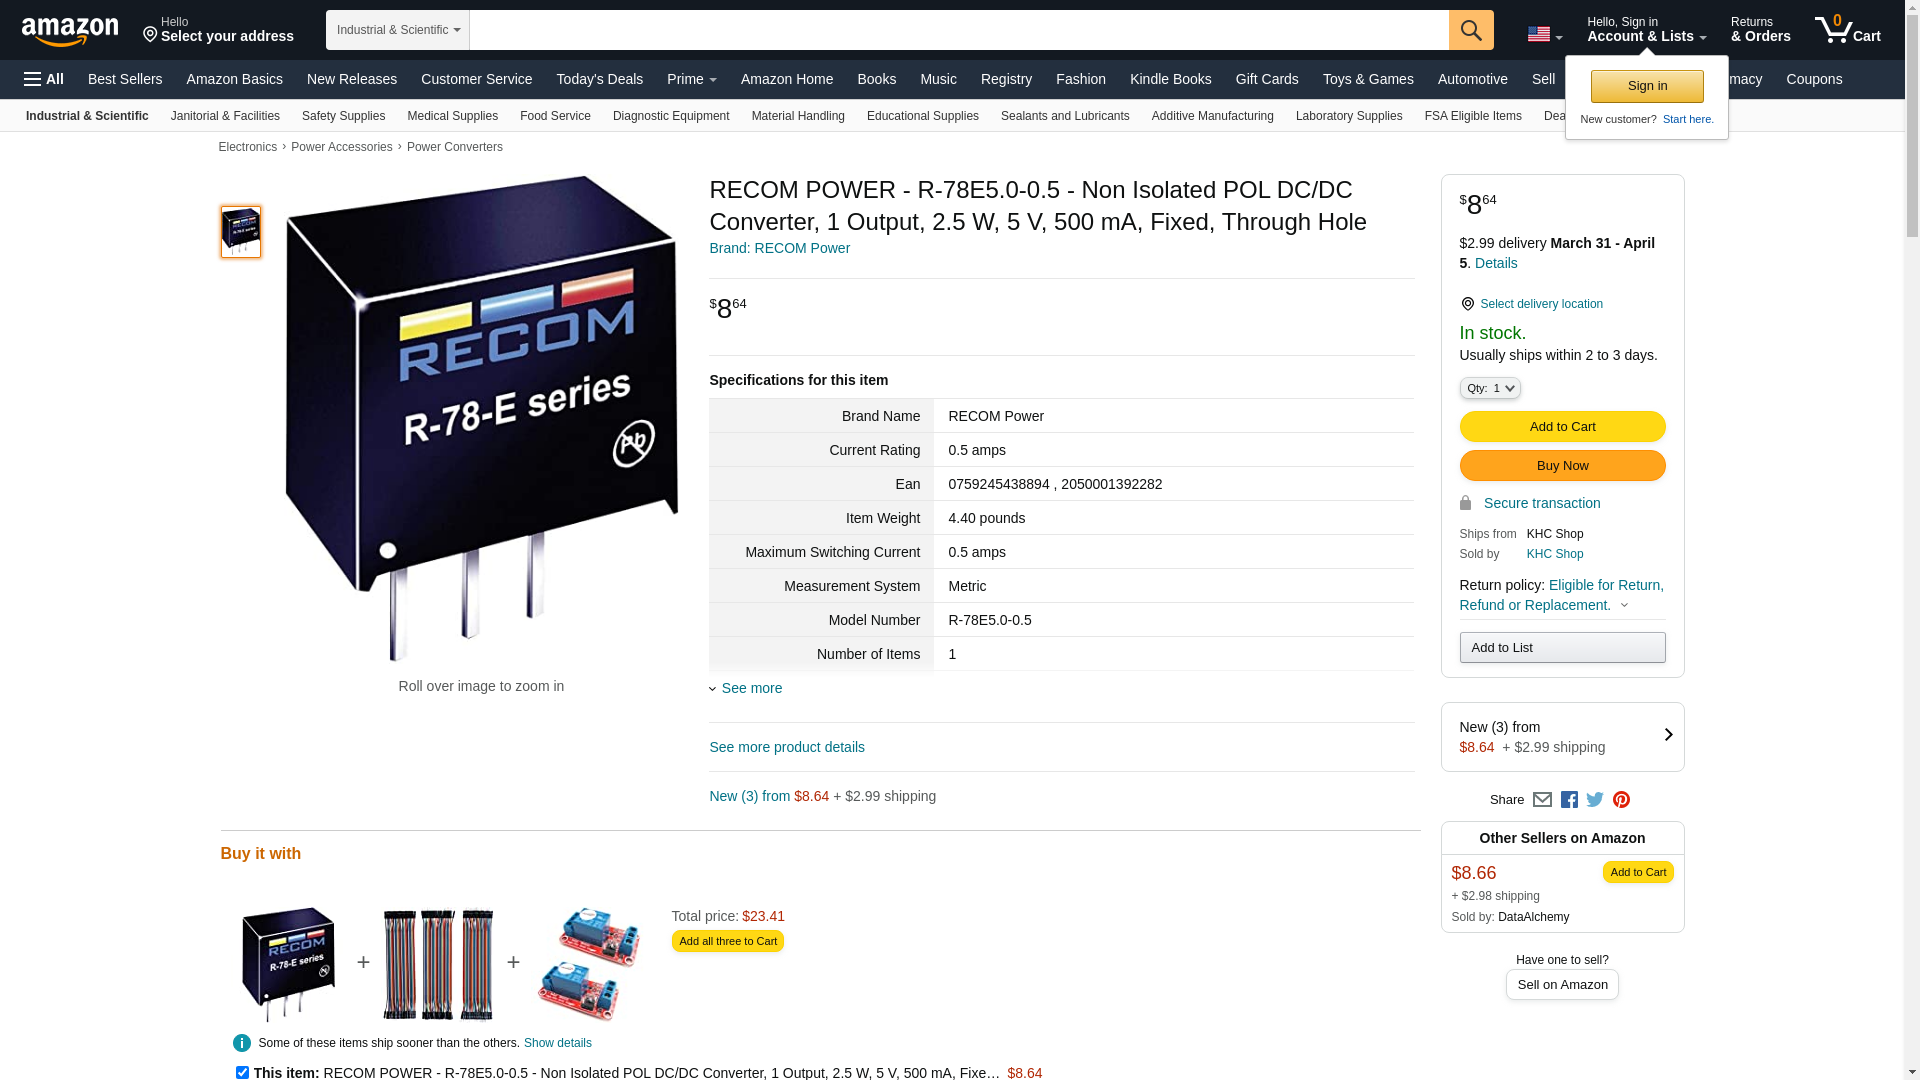Open Today's Deals in navigation bar

pyautogui.click(x=599, y=79)
